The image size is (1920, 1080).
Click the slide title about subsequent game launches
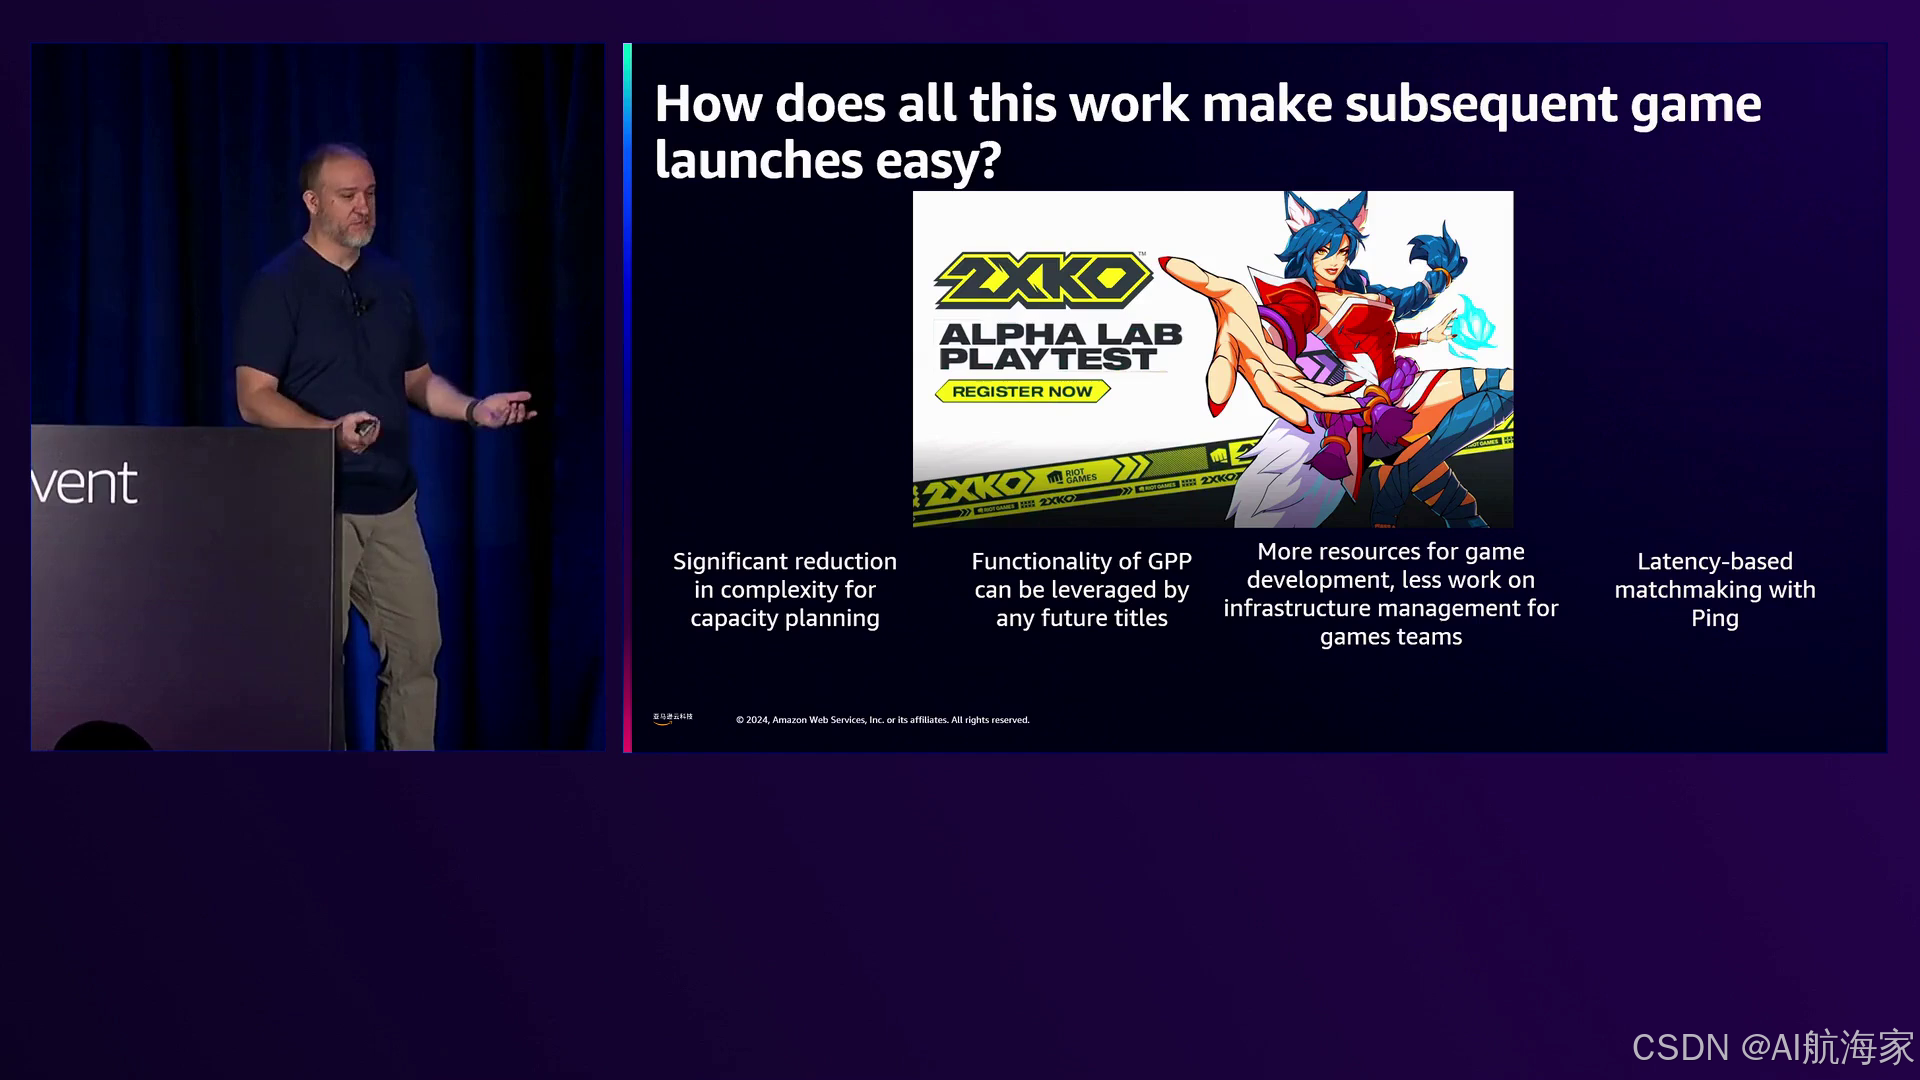(x=1207, y=131)
